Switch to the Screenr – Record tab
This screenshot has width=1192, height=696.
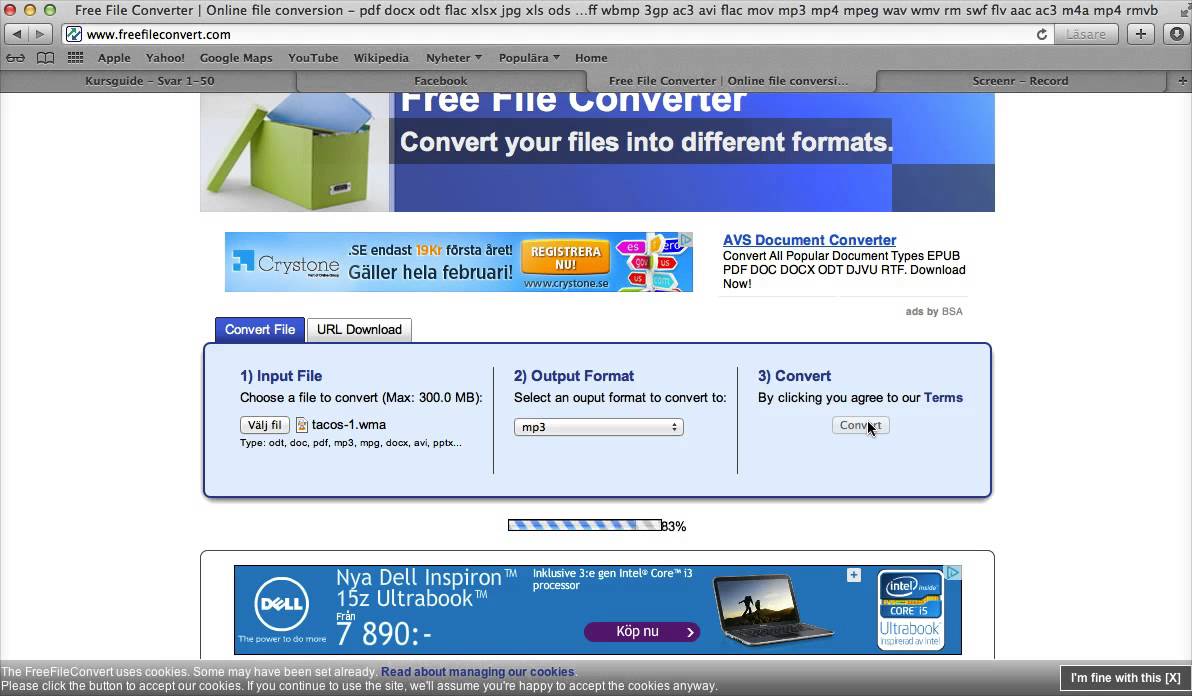[1020, 81]
